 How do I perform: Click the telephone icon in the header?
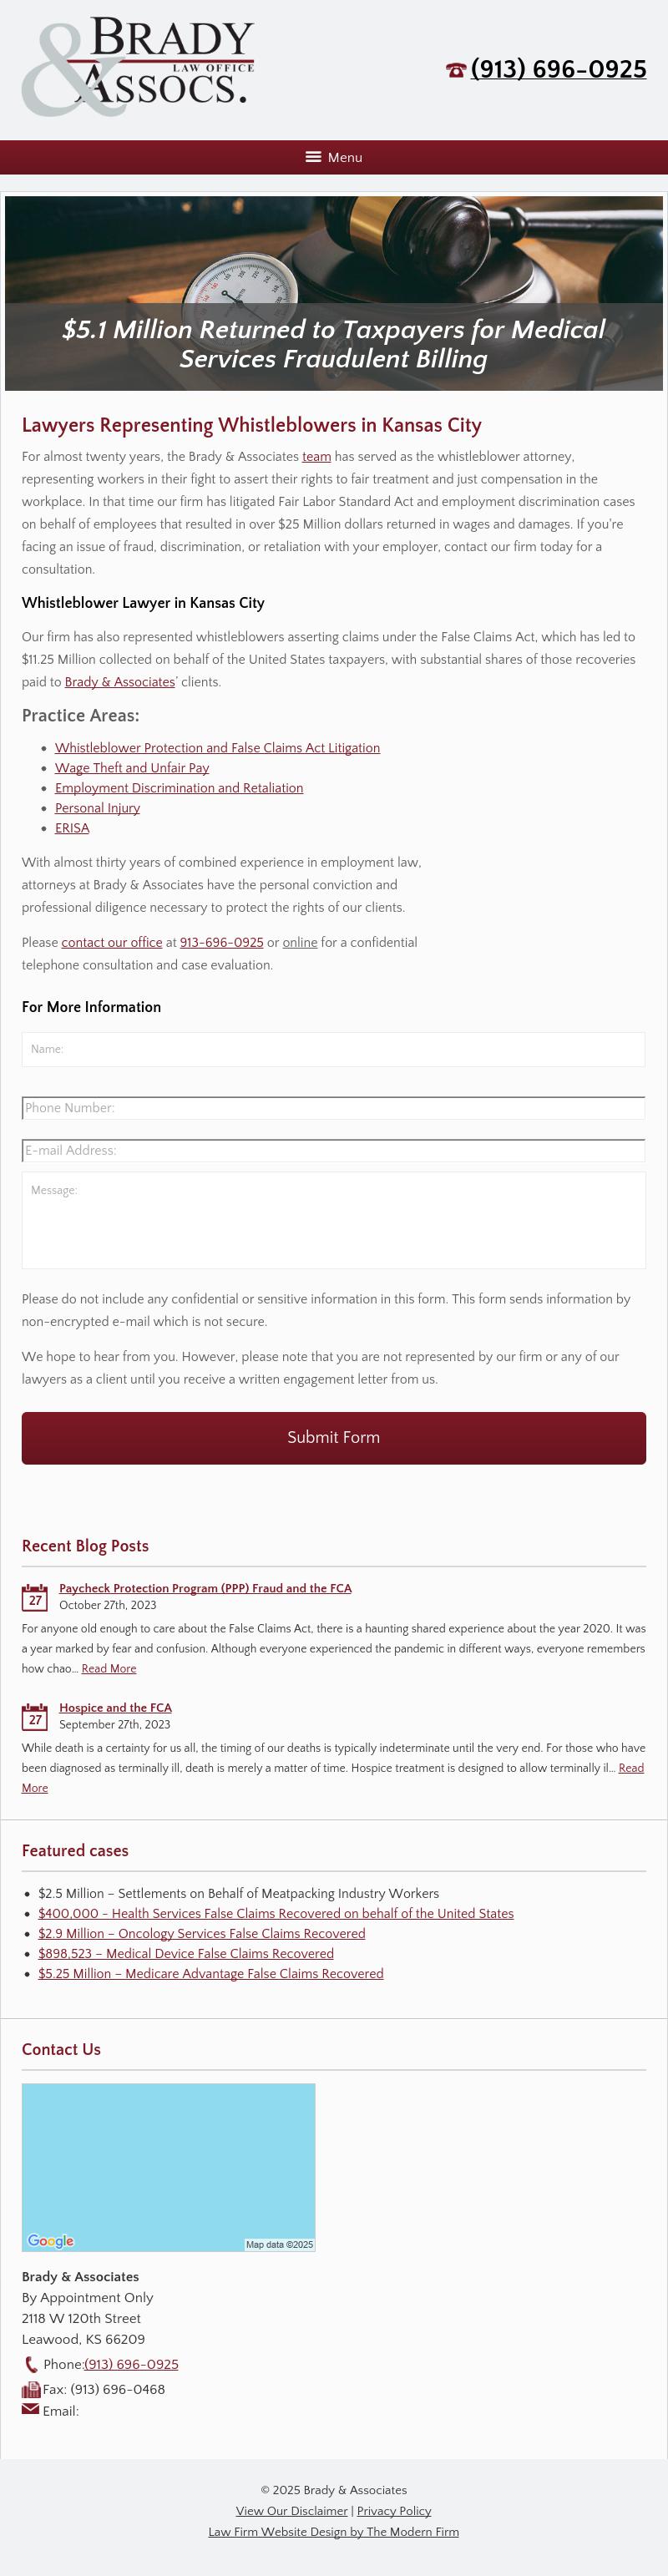point(456,70)
